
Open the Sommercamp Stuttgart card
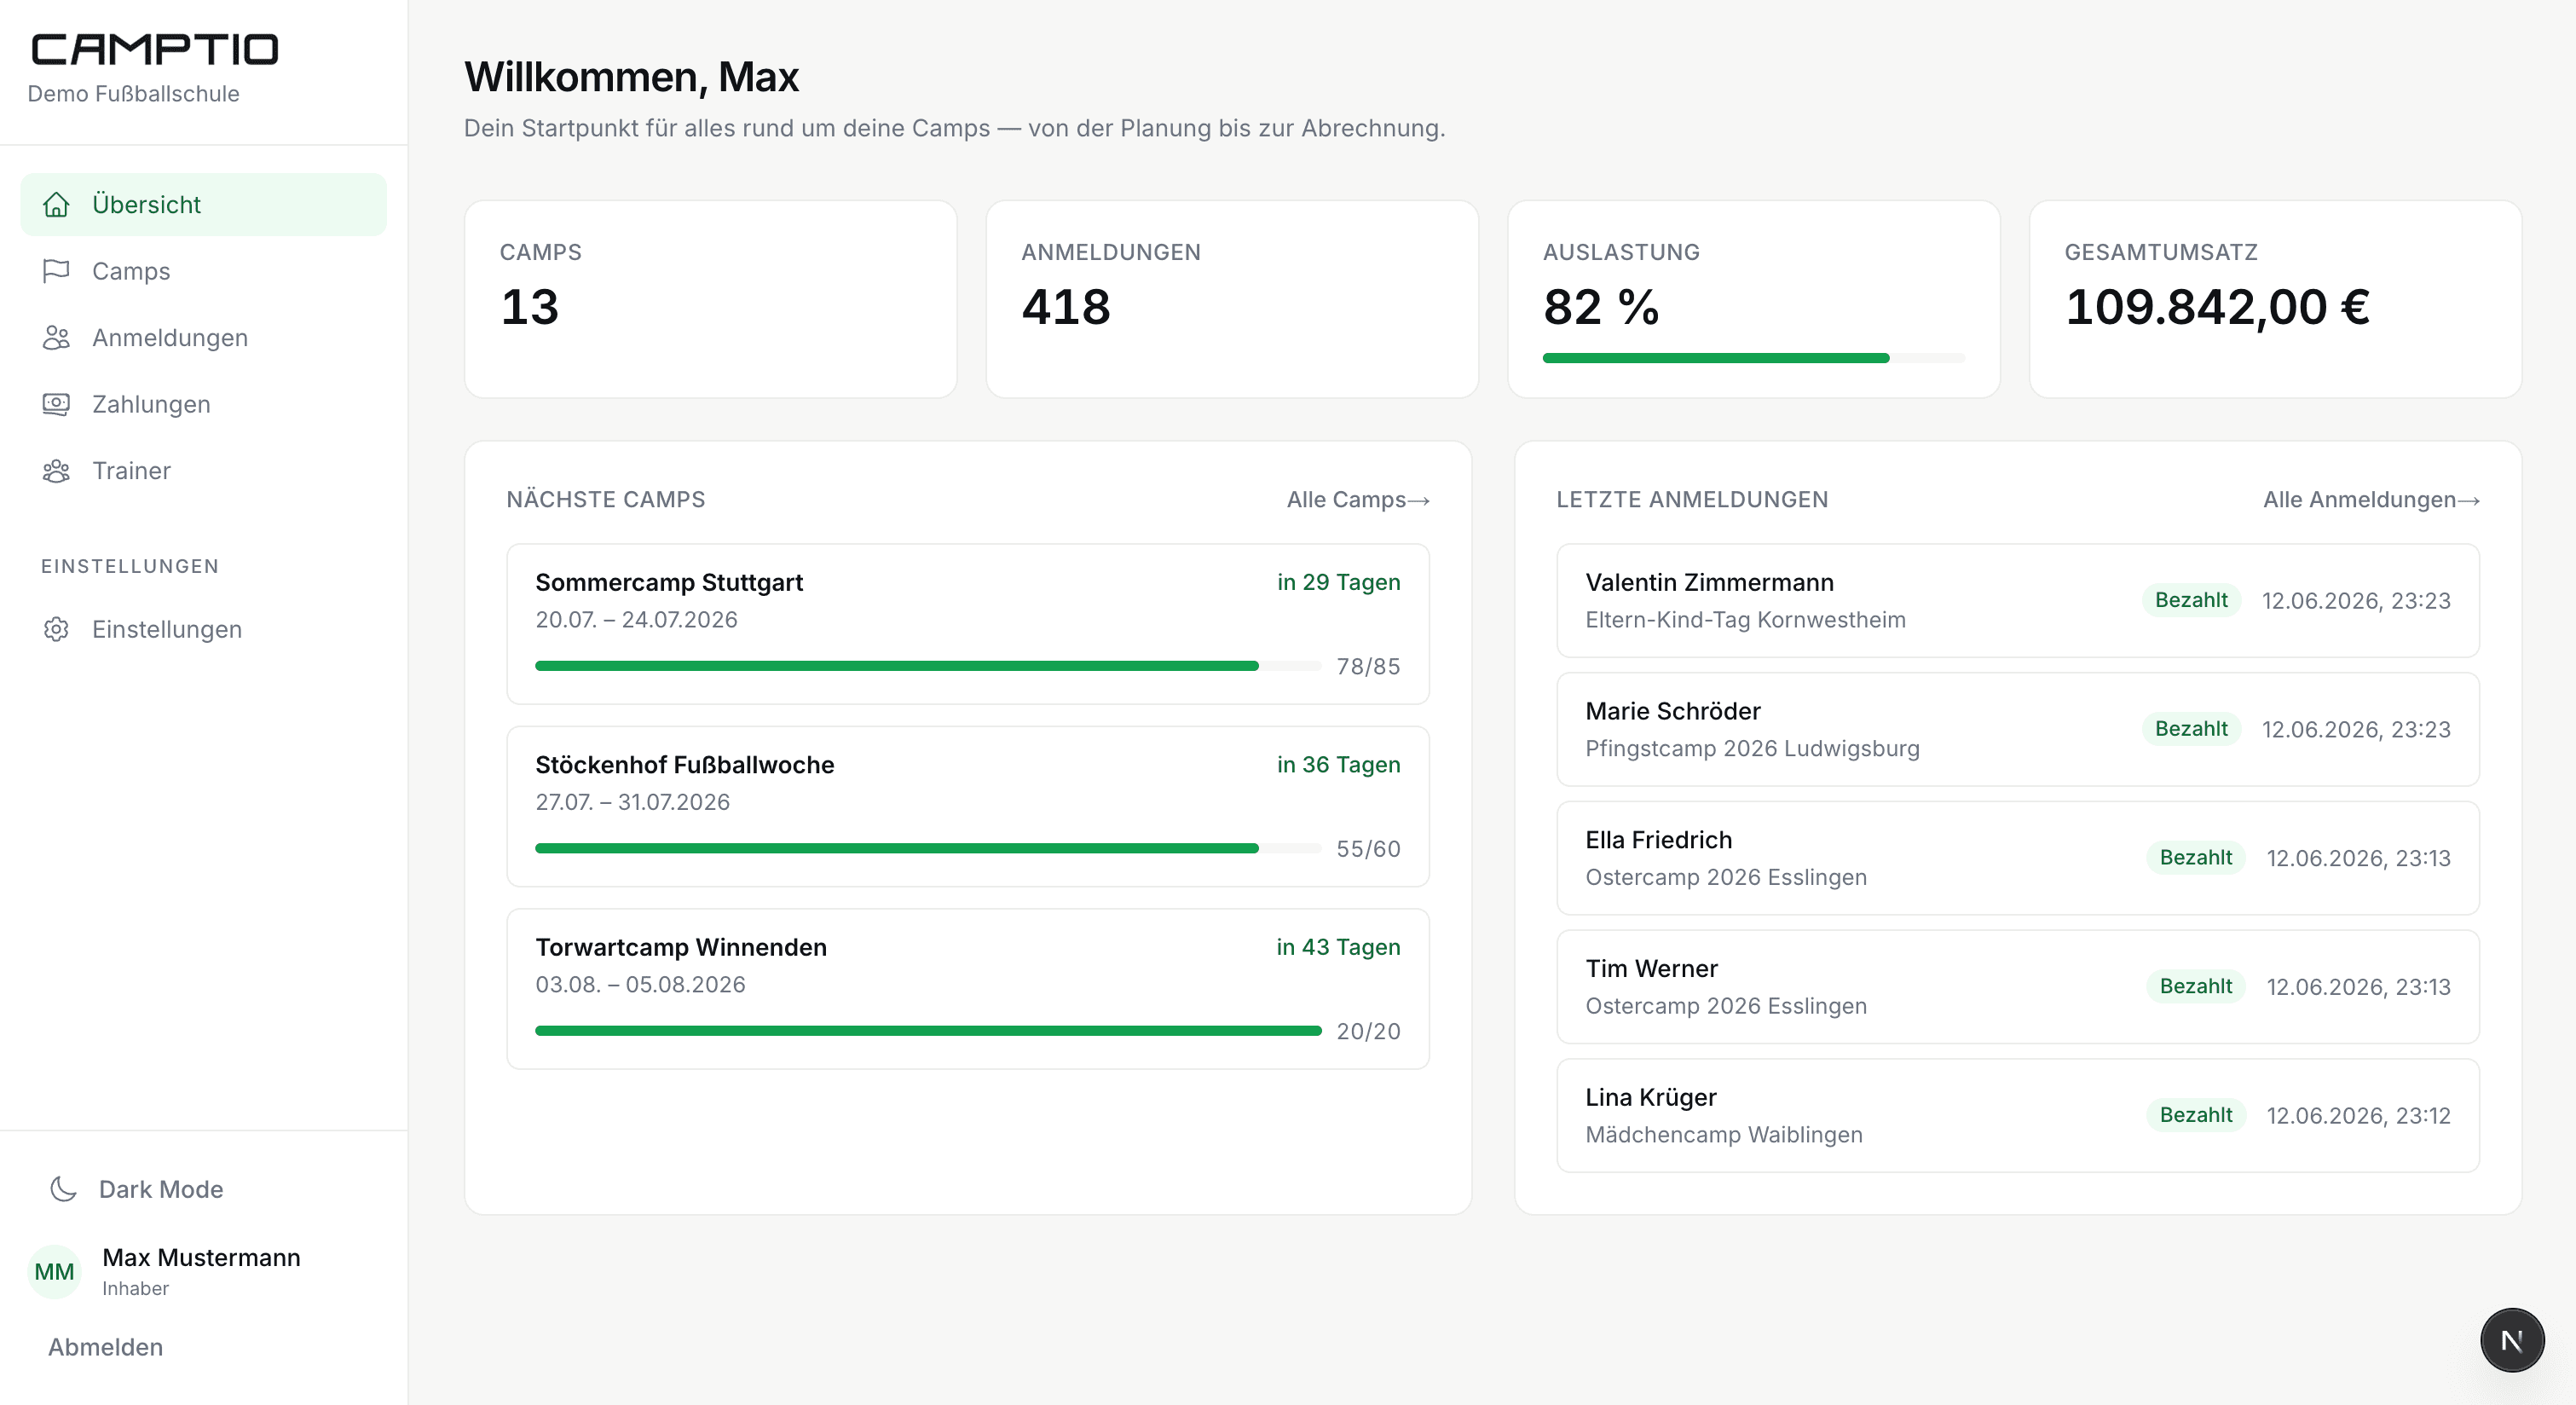tap(968, 624)
